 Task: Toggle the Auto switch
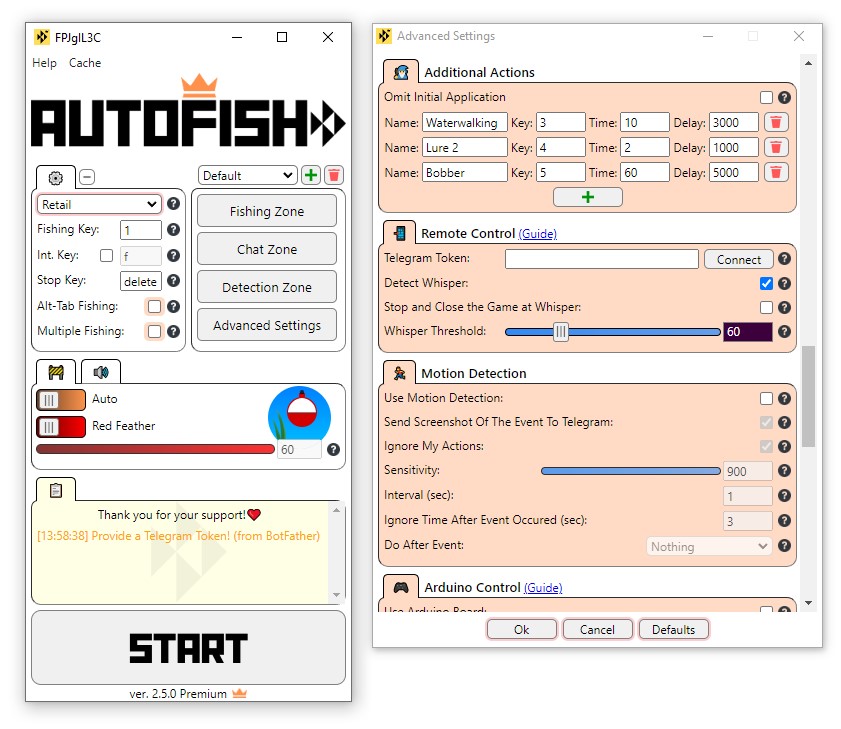61,400
